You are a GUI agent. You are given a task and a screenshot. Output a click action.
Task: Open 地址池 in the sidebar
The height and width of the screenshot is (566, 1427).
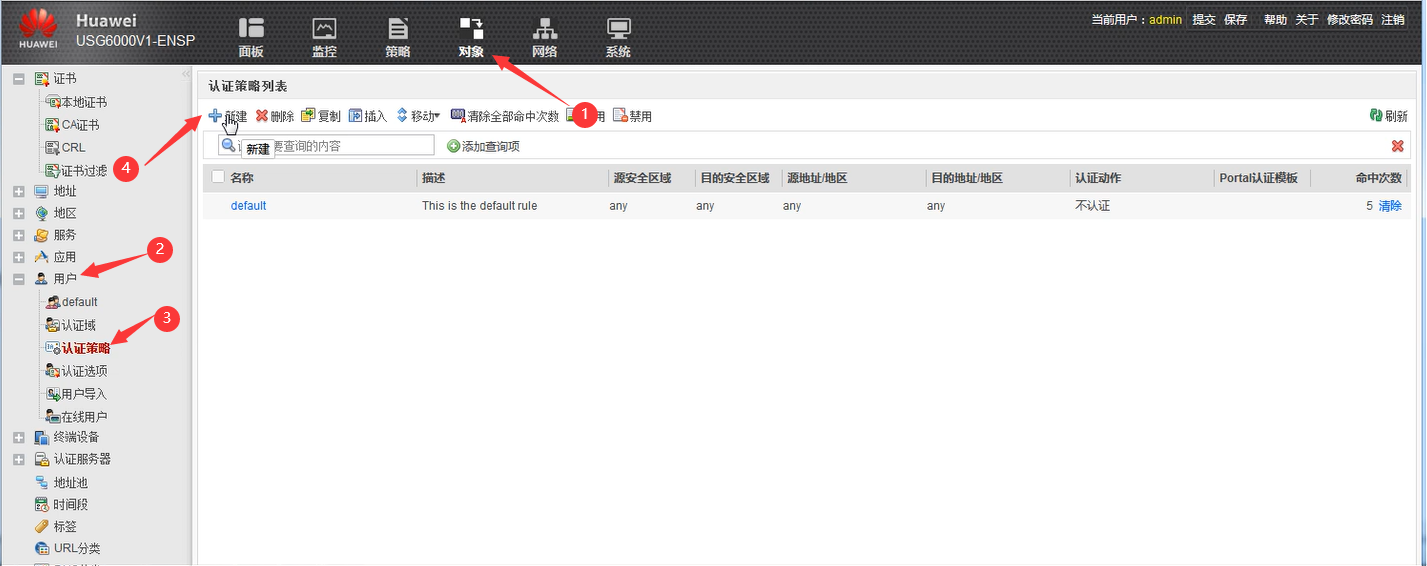pos(72,482)
